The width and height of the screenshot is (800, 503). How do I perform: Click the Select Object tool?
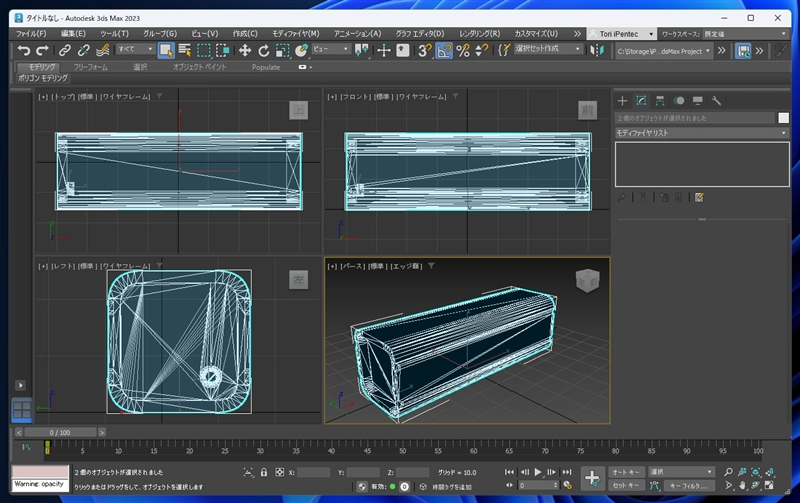click(x=166, y=50)
